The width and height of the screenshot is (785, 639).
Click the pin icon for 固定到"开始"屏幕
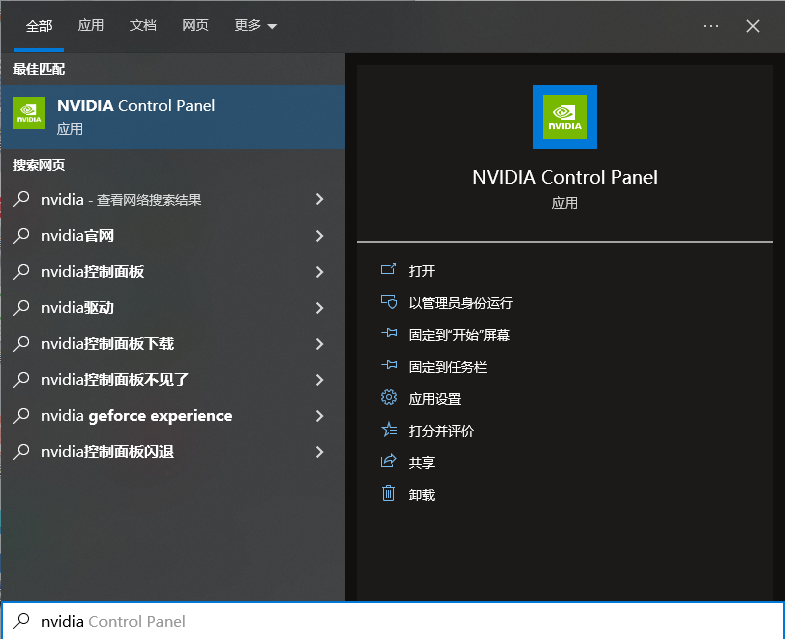coord(388,334)
